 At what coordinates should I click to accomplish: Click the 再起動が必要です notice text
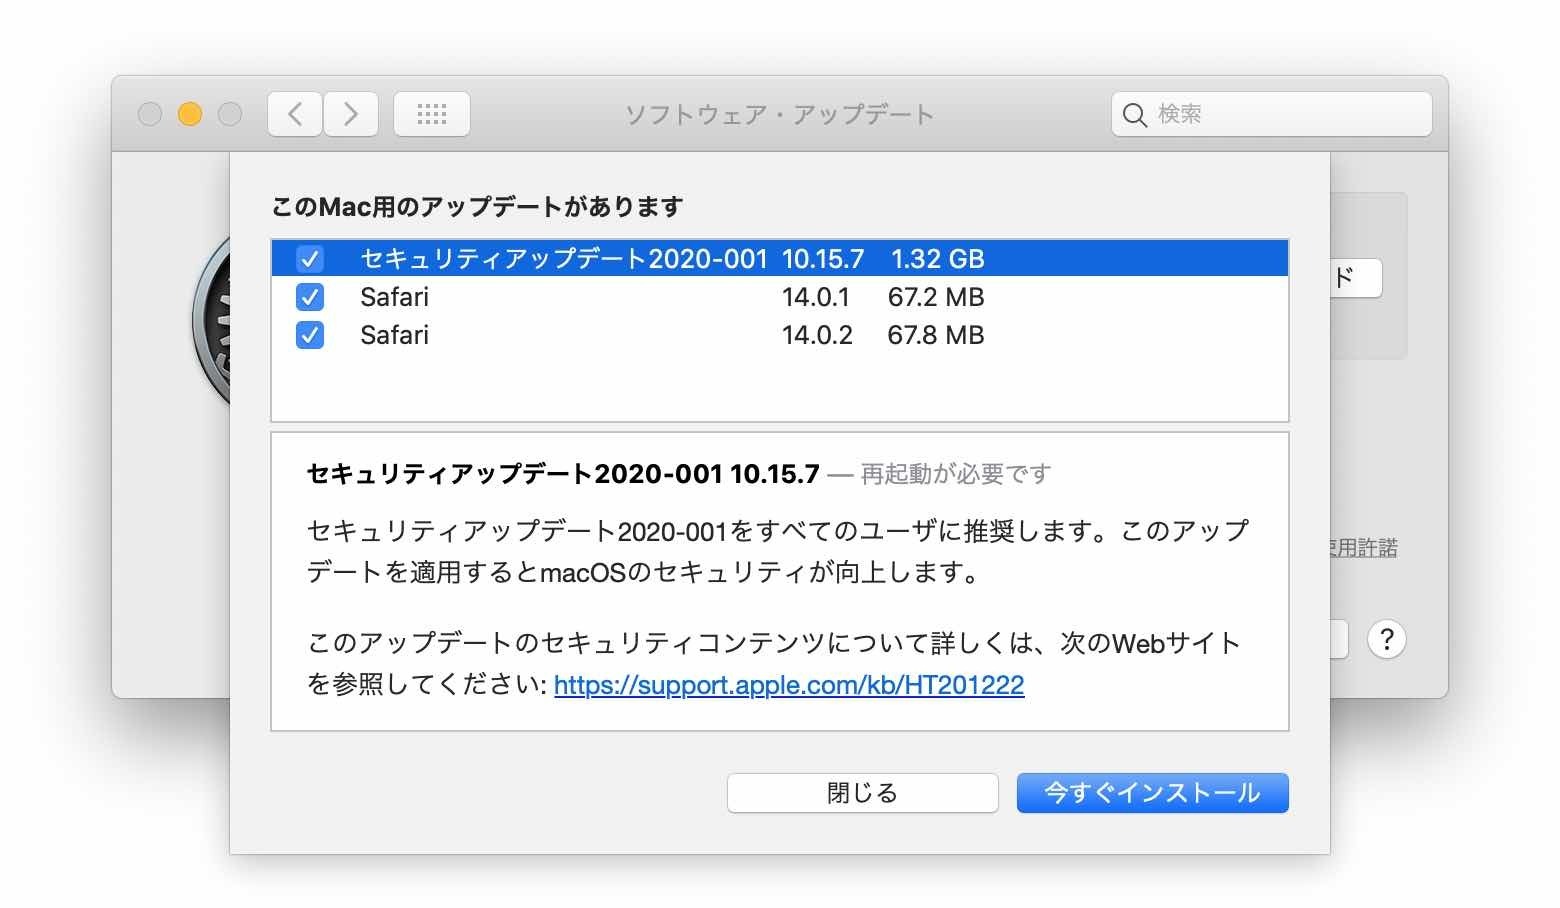point(956,474)
